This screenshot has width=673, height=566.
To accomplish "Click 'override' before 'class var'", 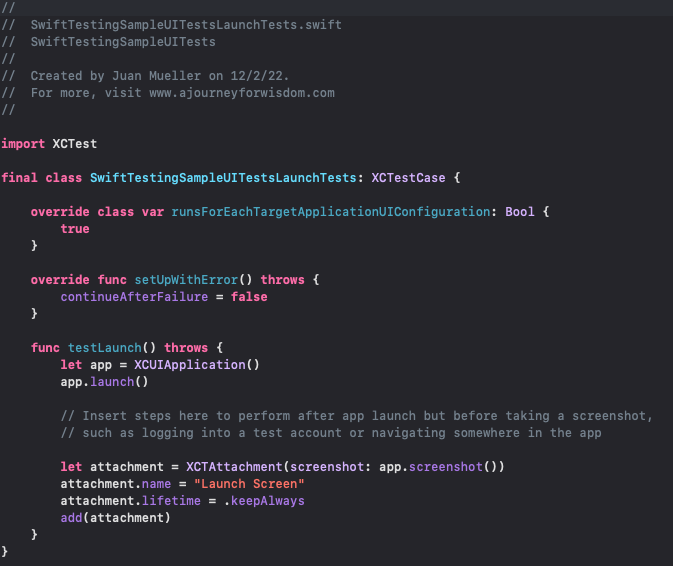I will [x=60, y=212].
